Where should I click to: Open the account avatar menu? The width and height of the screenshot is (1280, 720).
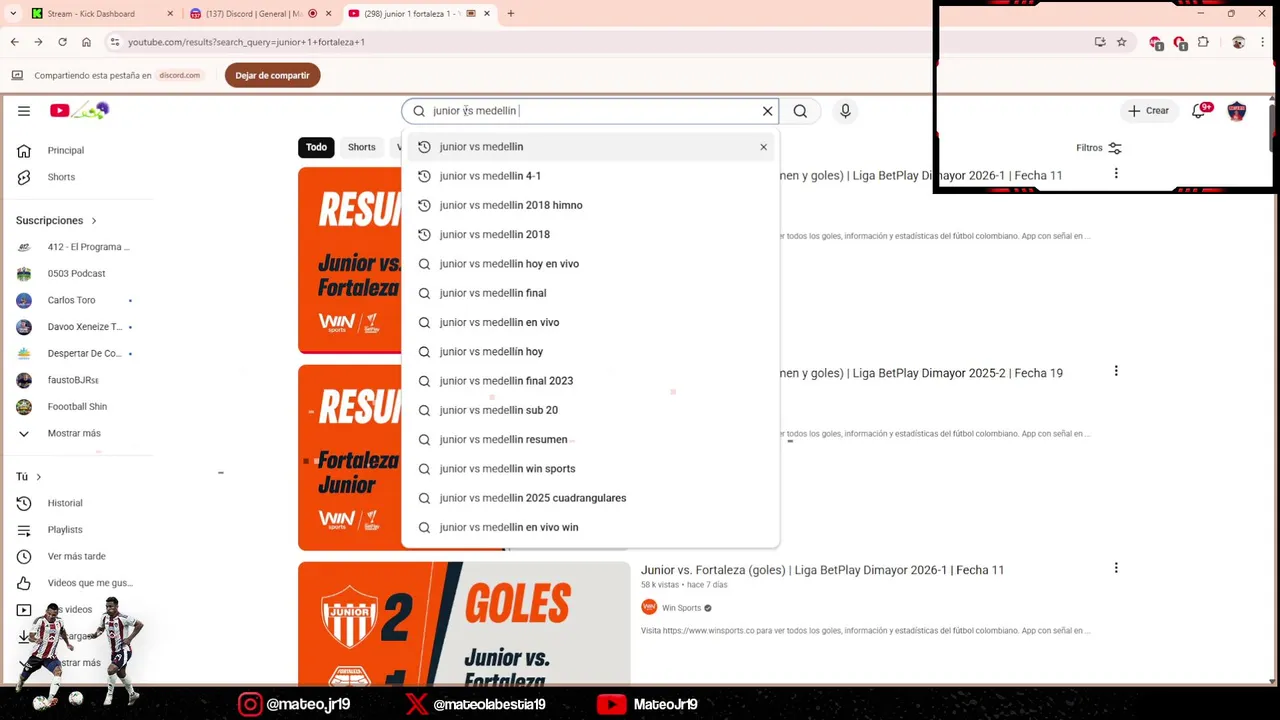(x=1237, y=111)
